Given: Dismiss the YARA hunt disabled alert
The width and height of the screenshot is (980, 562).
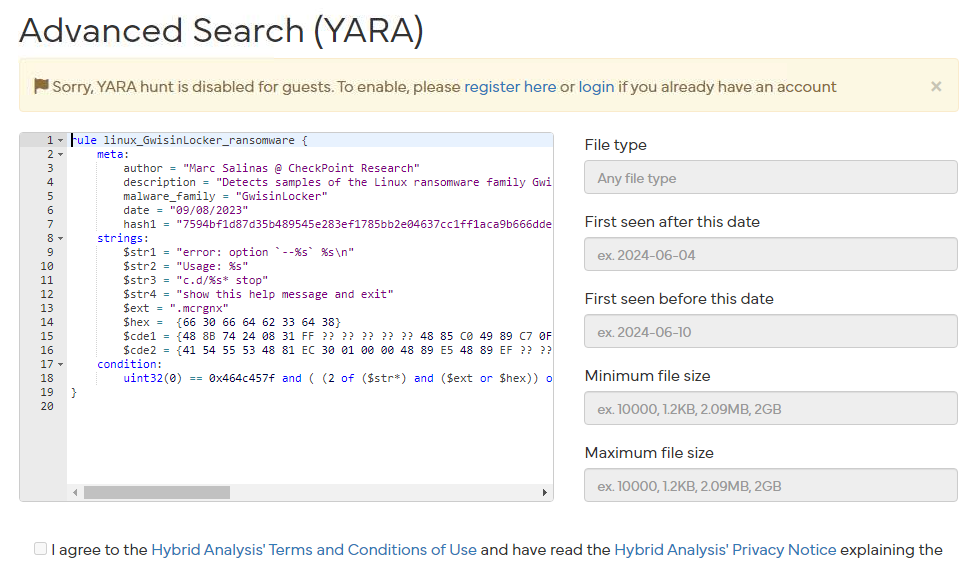Looking at the screenshot, I should coord(936,87).
